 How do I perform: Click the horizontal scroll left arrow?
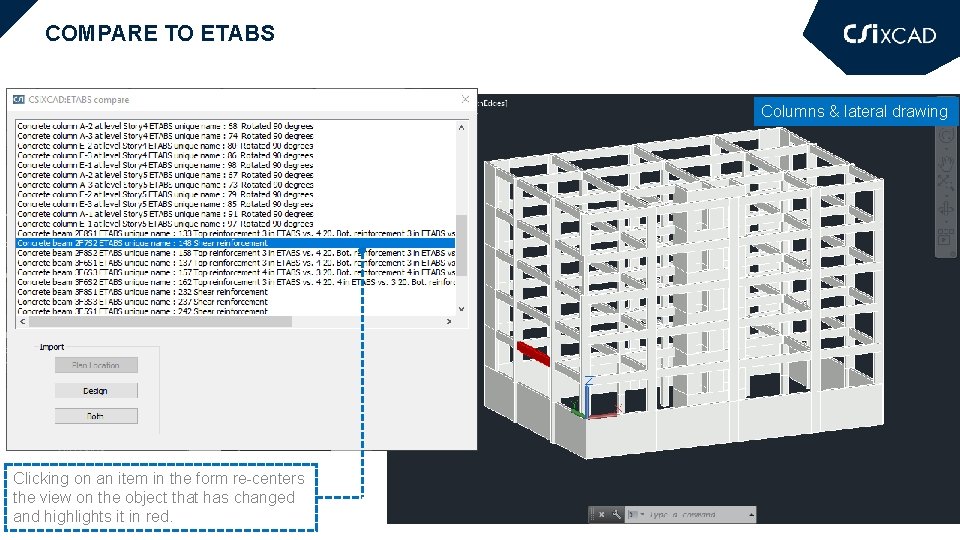(x=23, y=321)
